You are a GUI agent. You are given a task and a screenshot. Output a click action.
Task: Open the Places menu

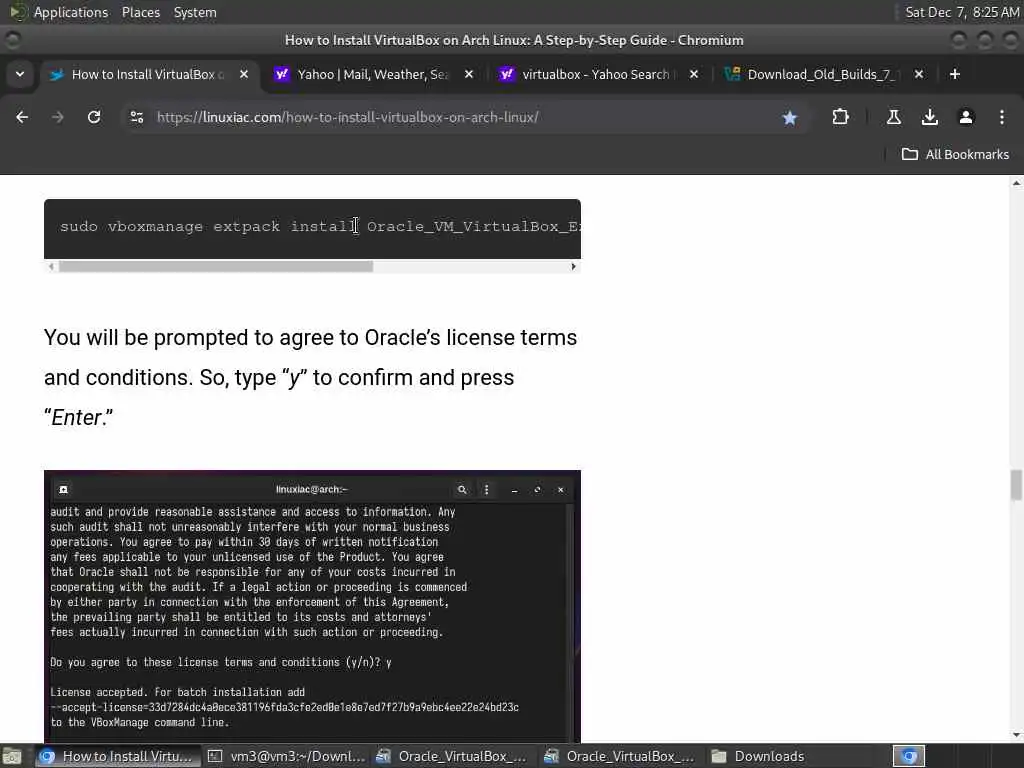click(141, 12)
